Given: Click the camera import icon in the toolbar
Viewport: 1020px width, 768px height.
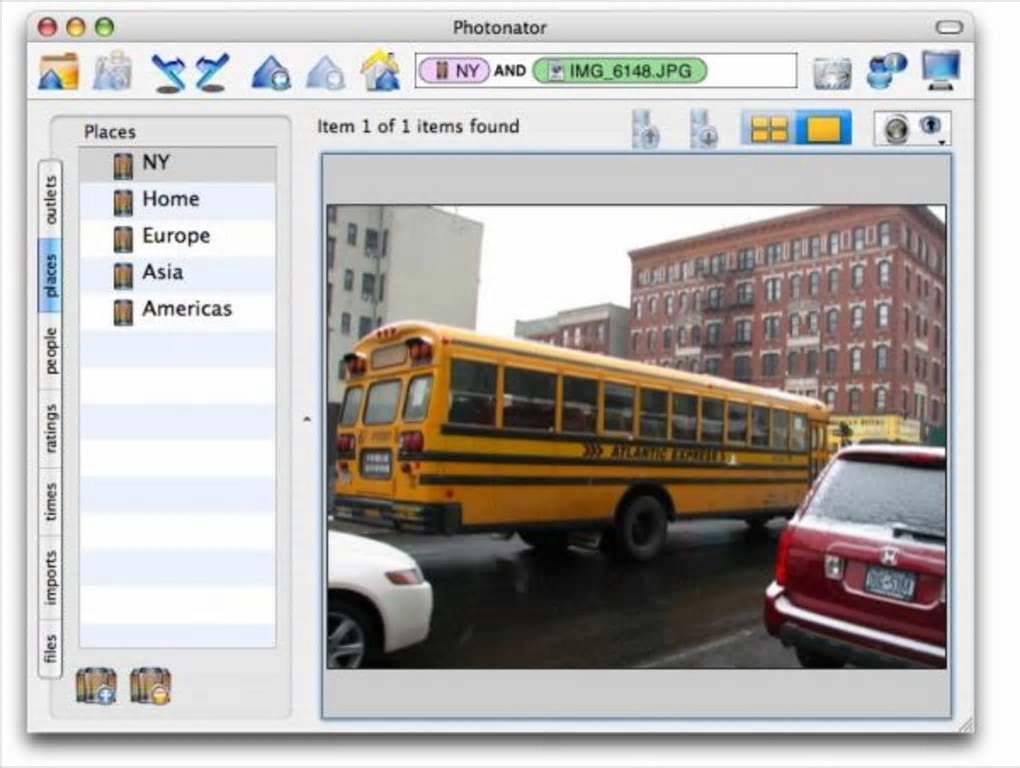Looking at the screenshot, I should pos(112,71).
